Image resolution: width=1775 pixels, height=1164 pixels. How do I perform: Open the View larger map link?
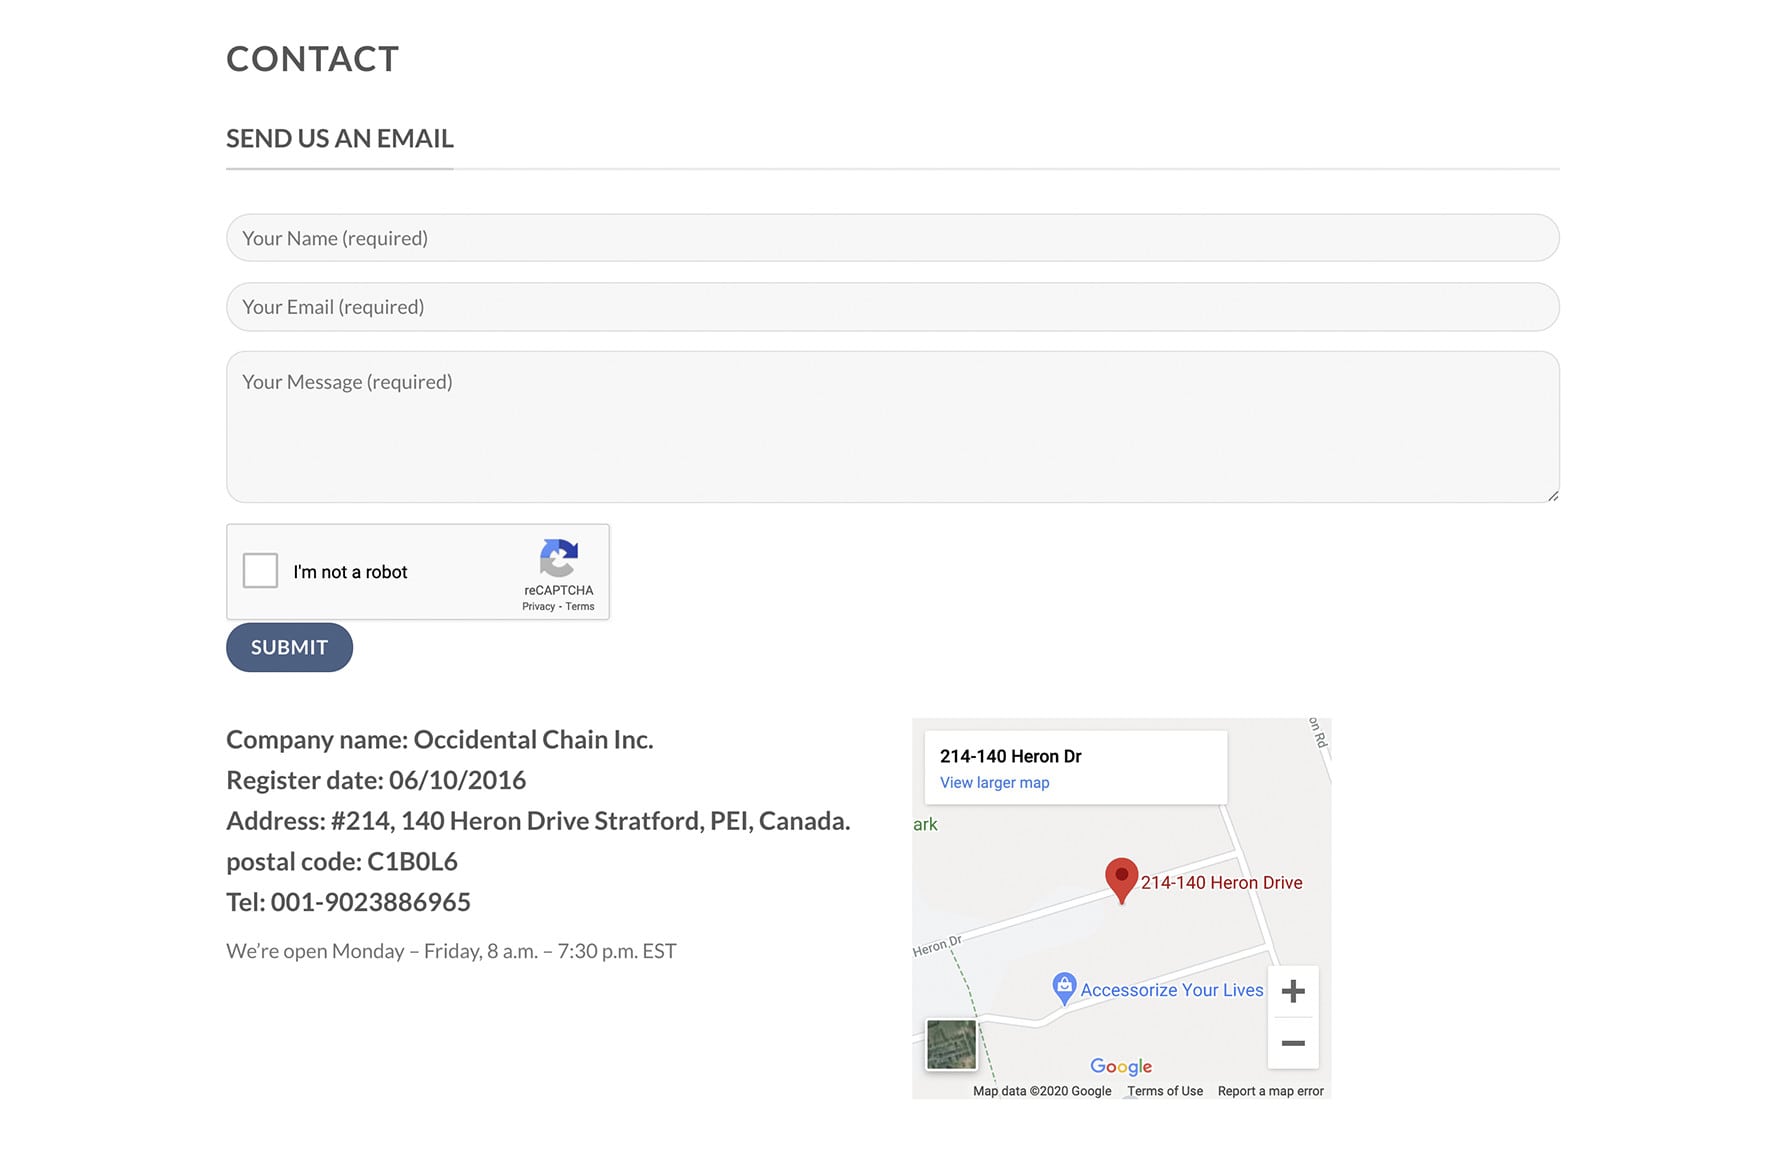[994, 783]
